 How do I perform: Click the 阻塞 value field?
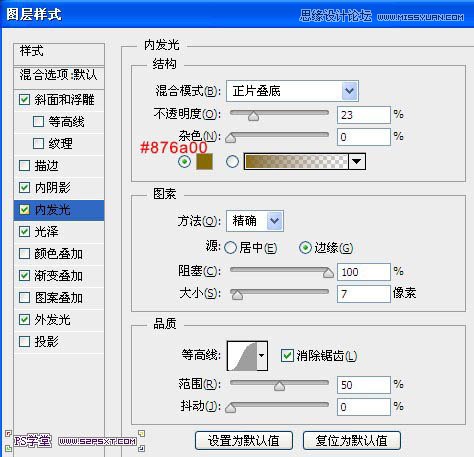point(364,272)
